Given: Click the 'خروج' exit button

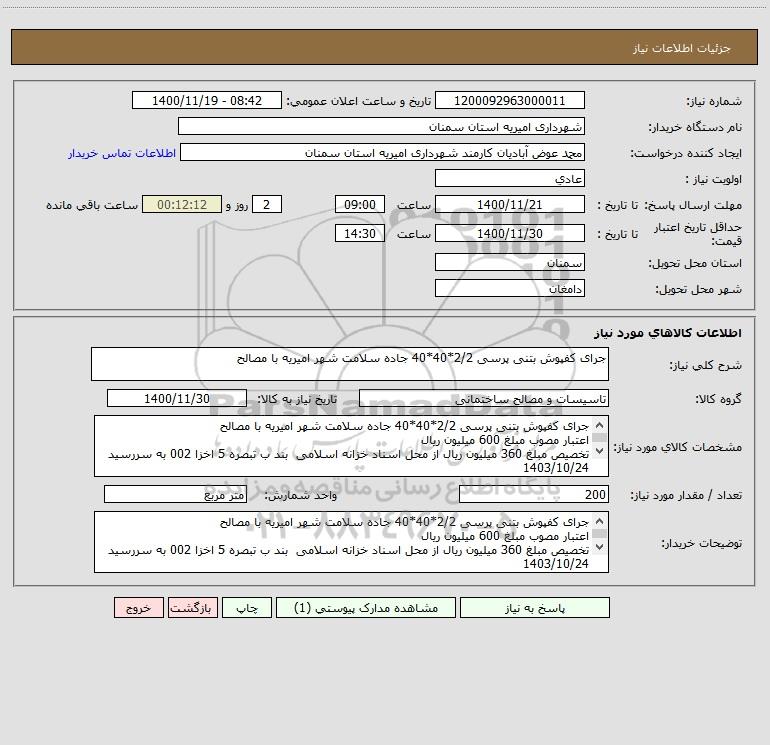Looking at the screenshot, I should click(138, 607).
